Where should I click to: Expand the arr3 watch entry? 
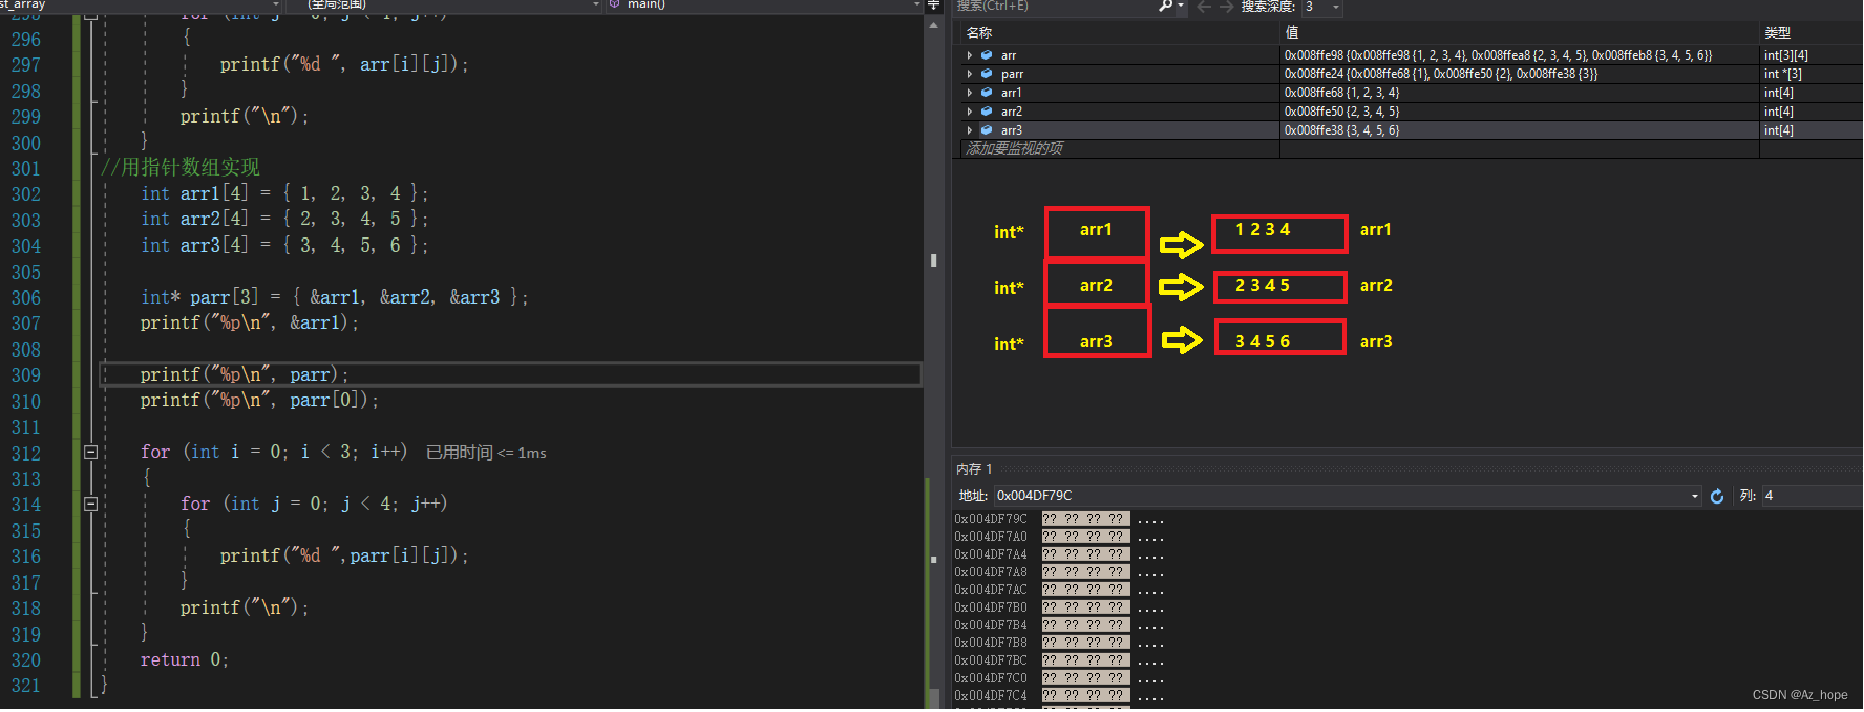click(x=969, y=131)
